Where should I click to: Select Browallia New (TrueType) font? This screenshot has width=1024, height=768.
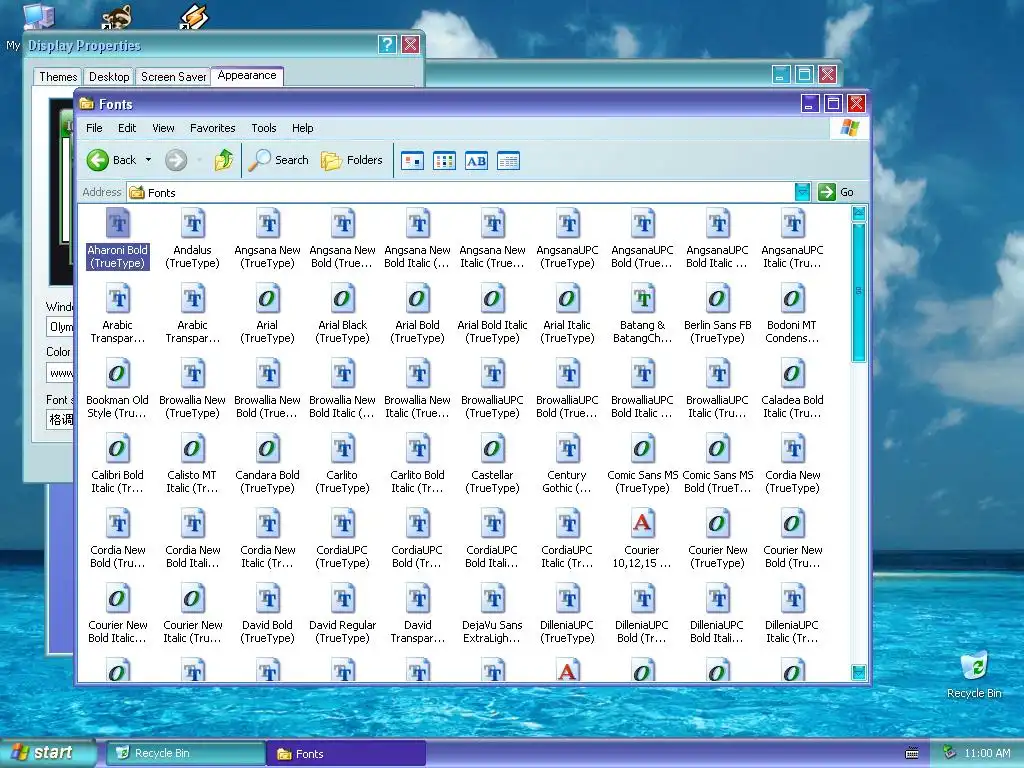coord(193,389)
